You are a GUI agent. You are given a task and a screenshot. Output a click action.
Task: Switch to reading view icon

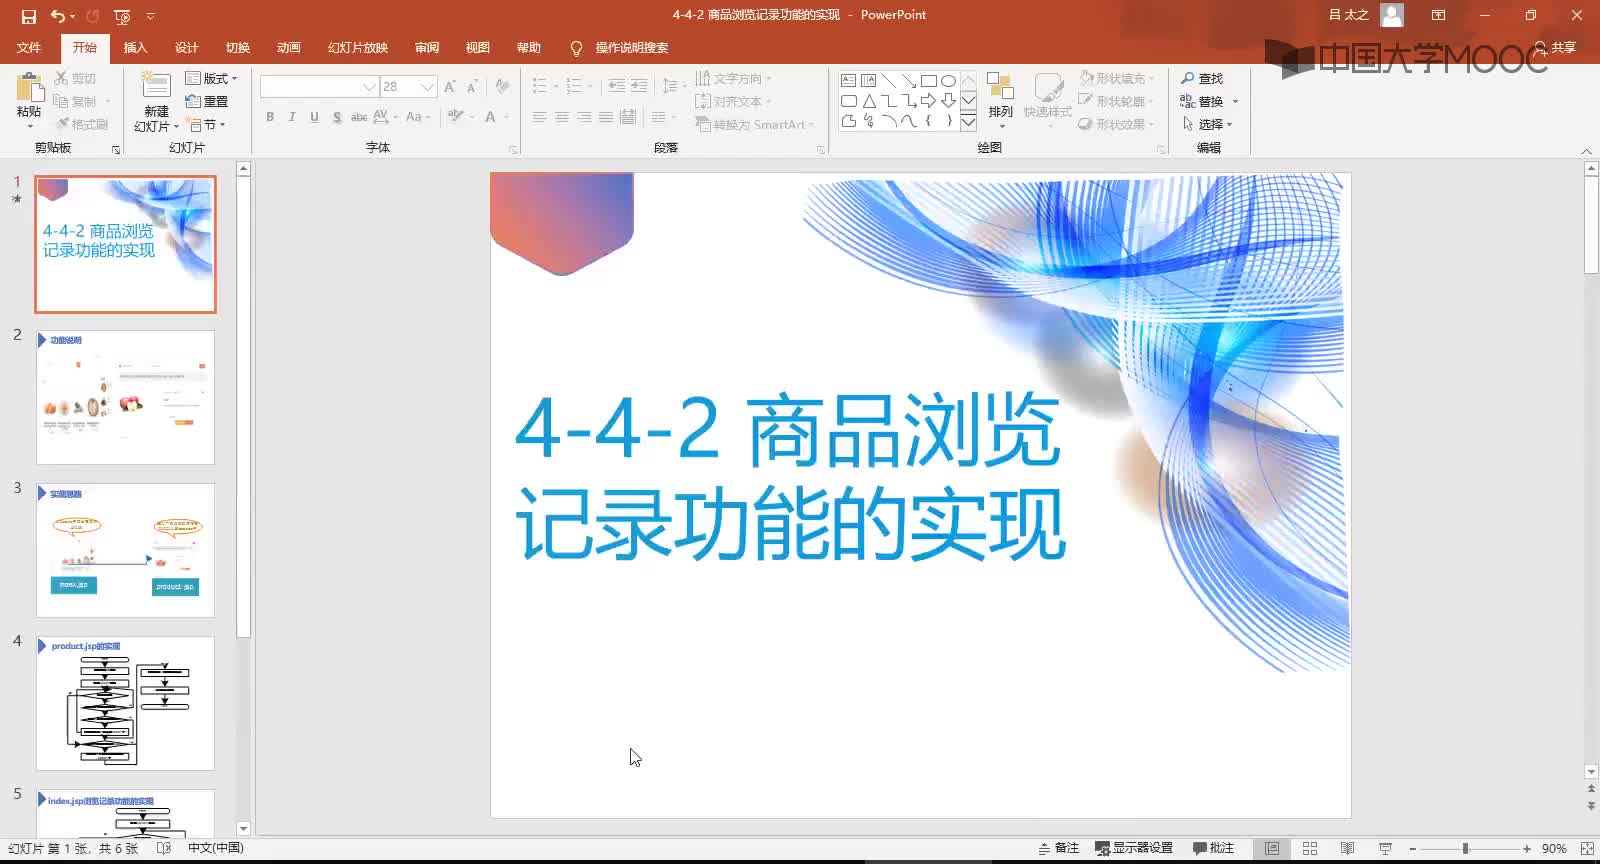click(x=1347, y=848)
